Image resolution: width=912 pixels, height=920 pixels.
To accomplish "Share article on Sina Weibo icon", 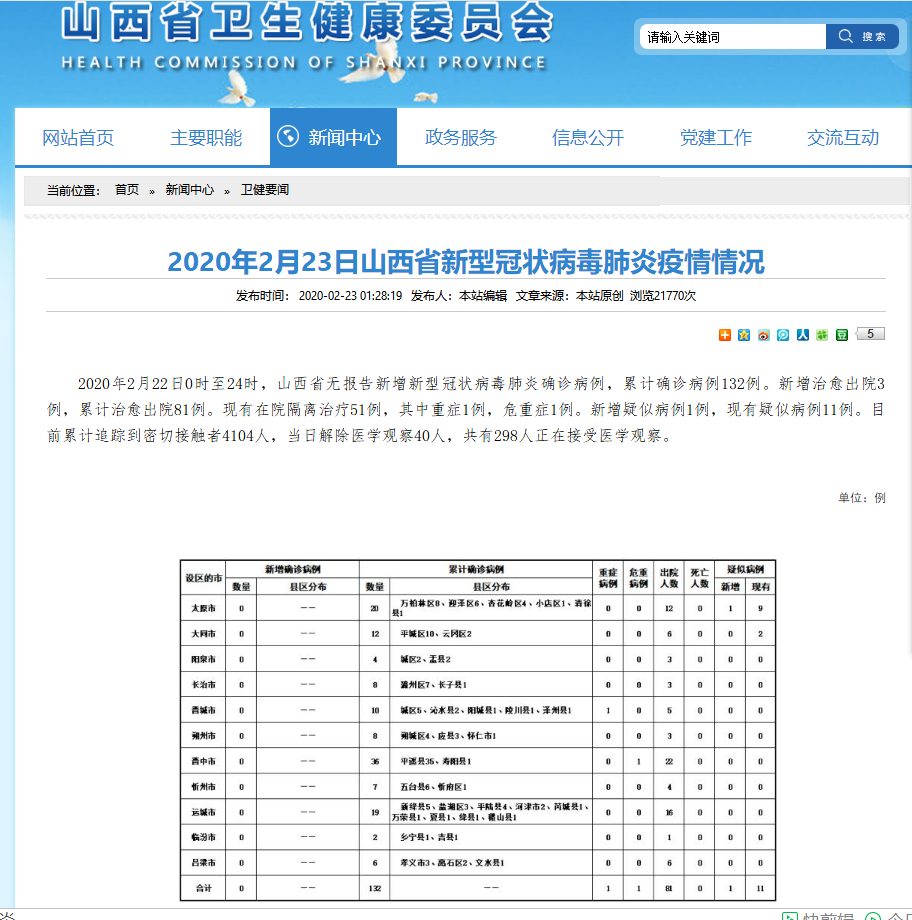I will click(x=764, y=335).
